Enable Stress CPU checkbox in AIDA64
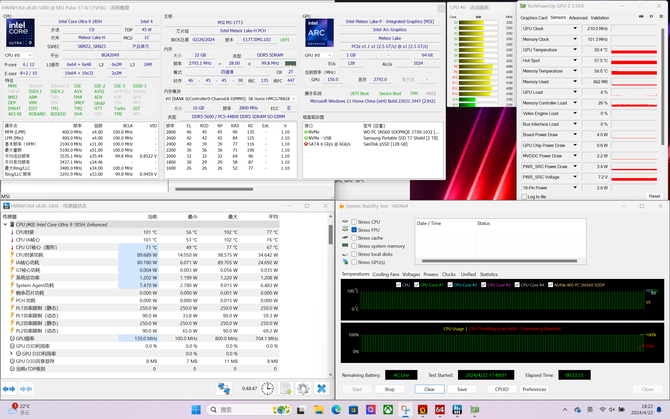The width and height of the screenshot is (670, 419). (x=354, y=222)
